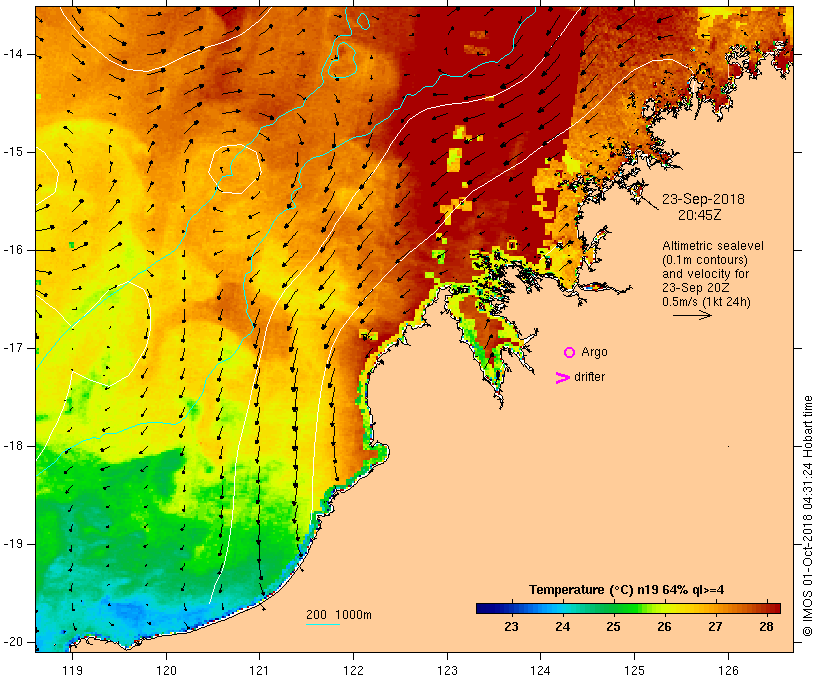Click the longitude label 119

(x=72, y=671)
